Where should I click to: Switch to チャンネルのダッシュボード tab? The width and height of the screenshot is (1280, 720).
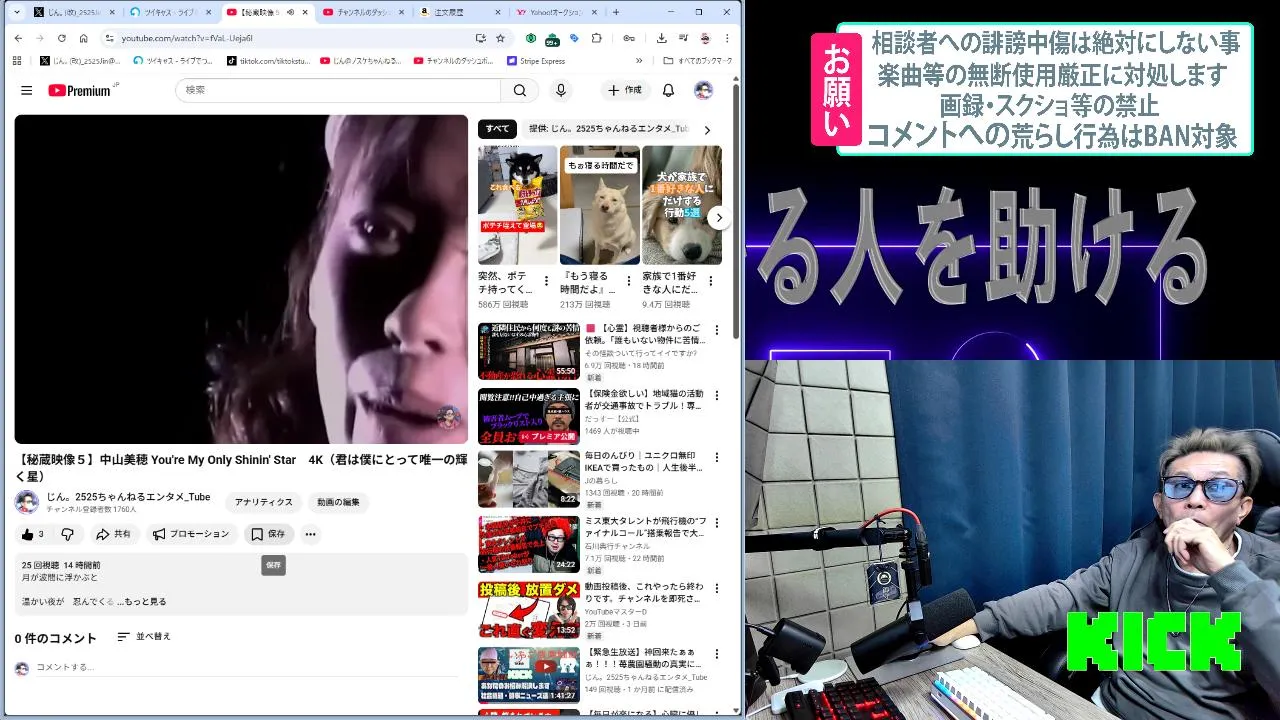(364, 12)
